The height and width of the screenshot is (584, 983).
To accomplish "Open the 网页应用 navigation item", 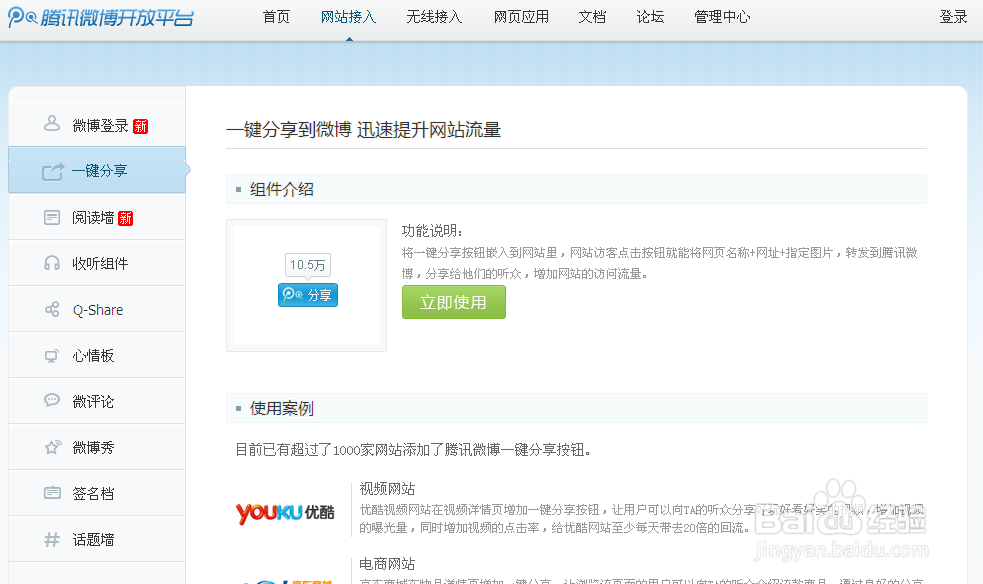I will coord(521,17).
